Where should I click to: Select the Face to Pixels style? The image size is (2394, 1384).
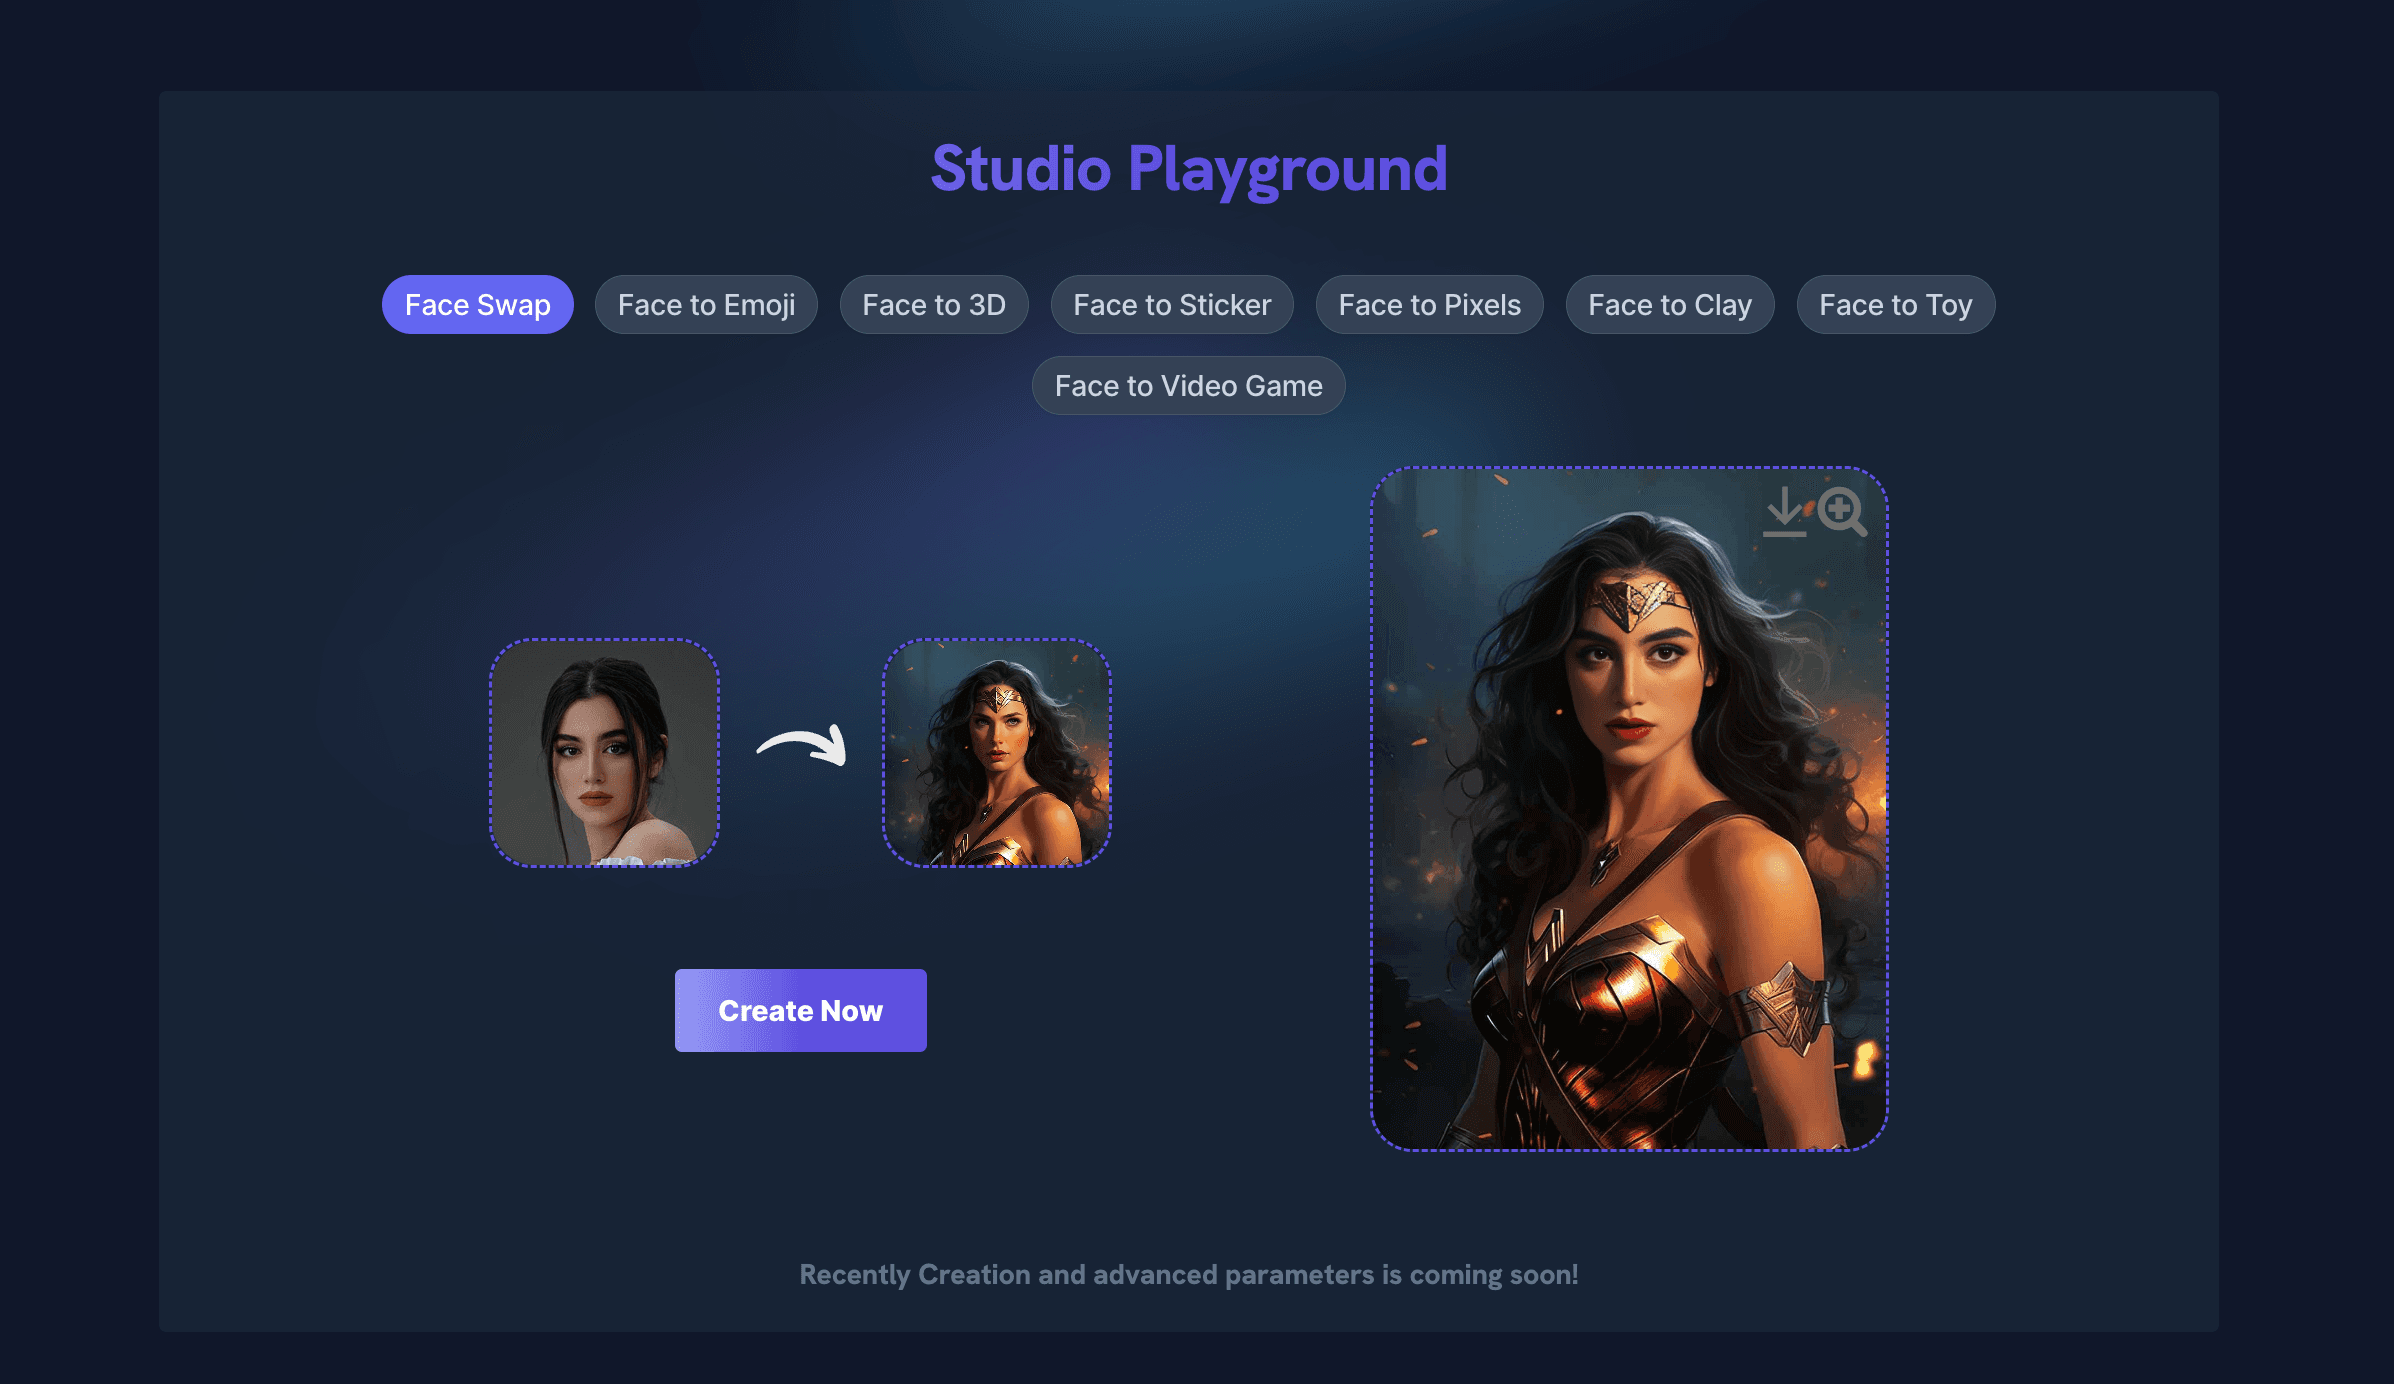[1429, 305]
